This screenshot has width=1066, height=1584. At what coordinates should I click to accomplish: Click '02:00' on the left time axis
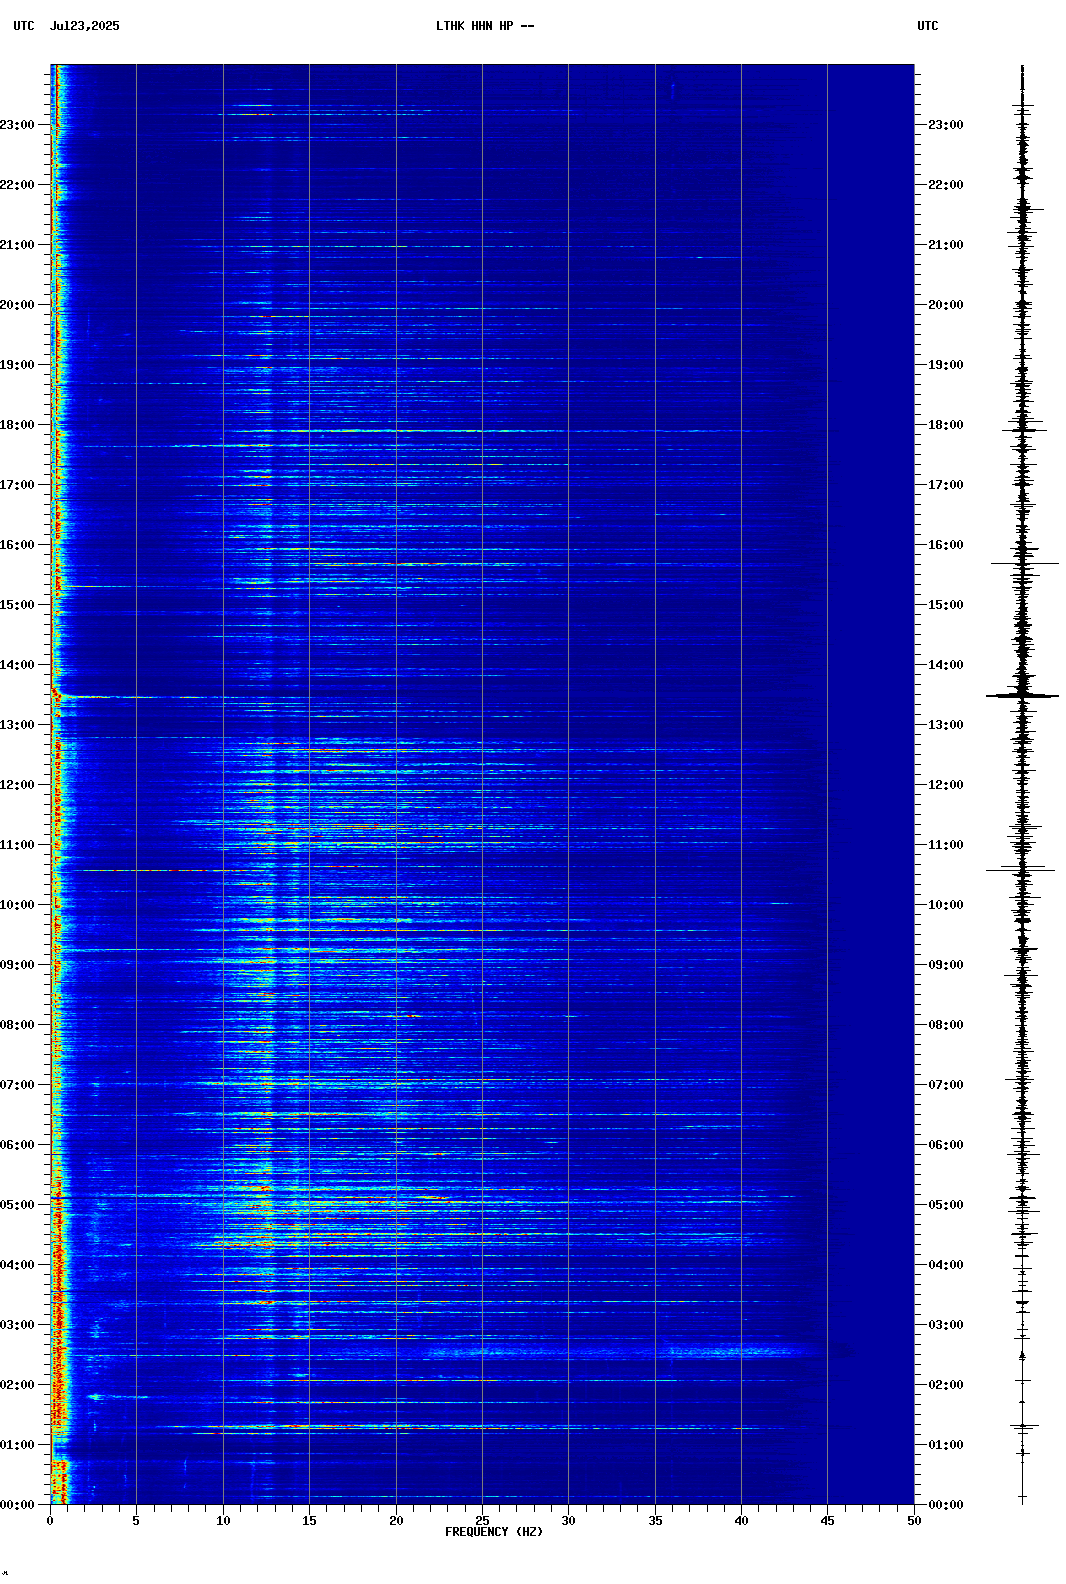tap(17, 1385)
